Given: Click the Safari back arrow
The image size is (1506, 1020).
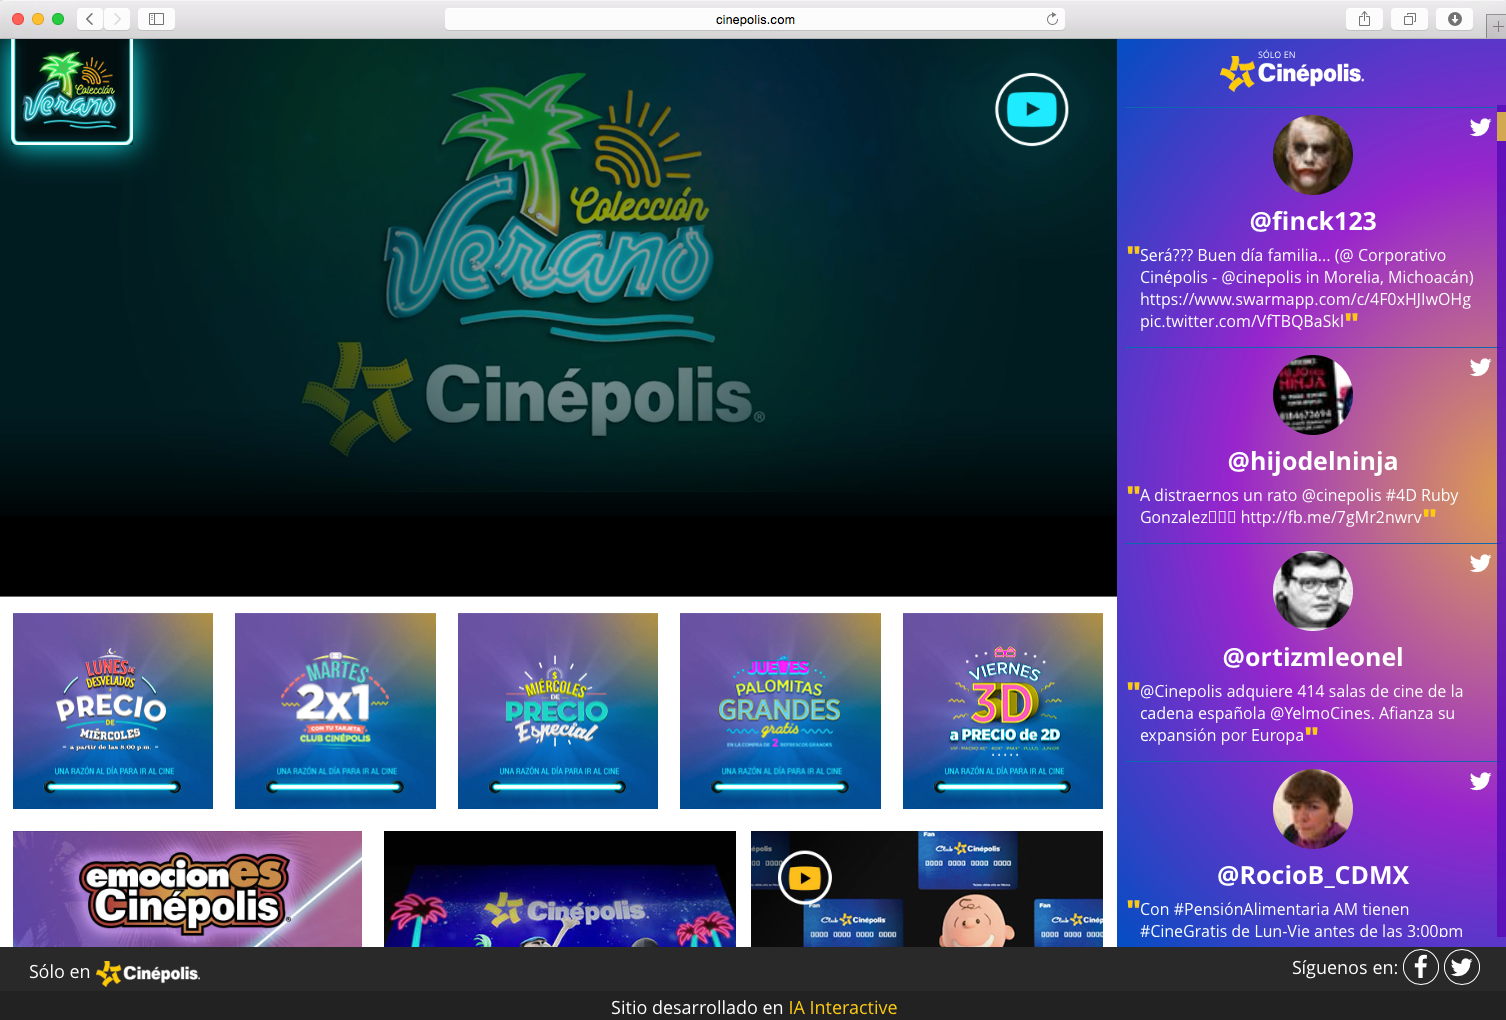Looking at the screenshot, I should [x=89, y=18].
